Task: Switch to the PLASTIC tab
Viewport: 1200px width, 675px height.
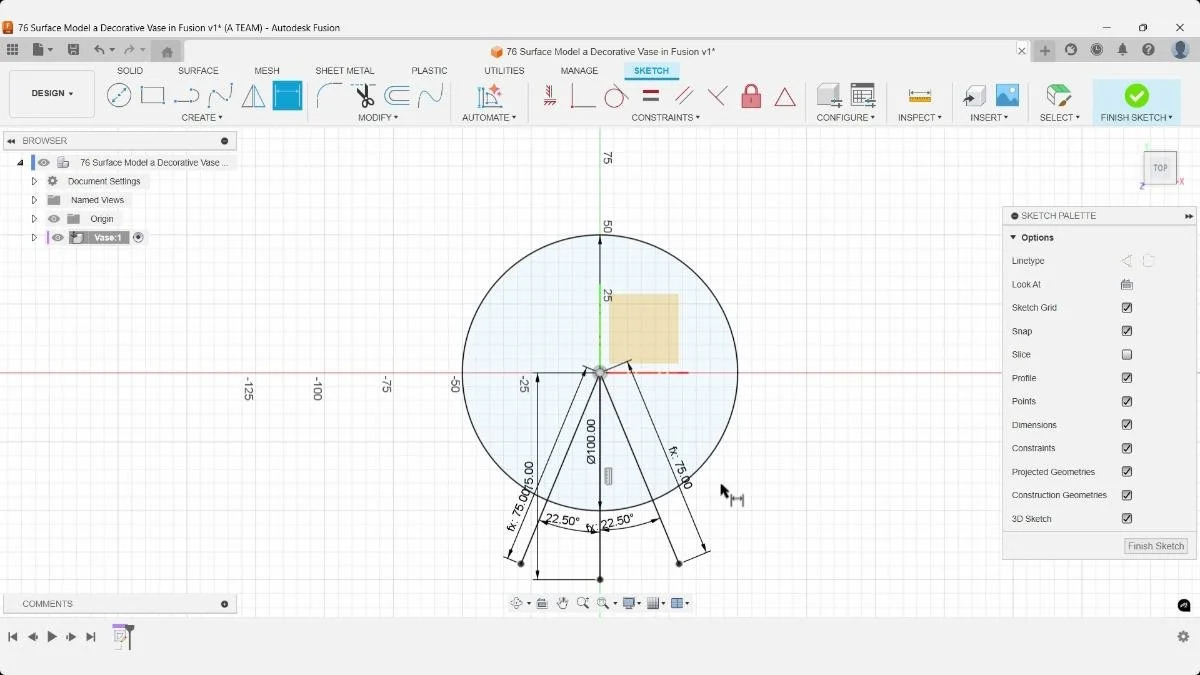Action: (x=429, y=71)
